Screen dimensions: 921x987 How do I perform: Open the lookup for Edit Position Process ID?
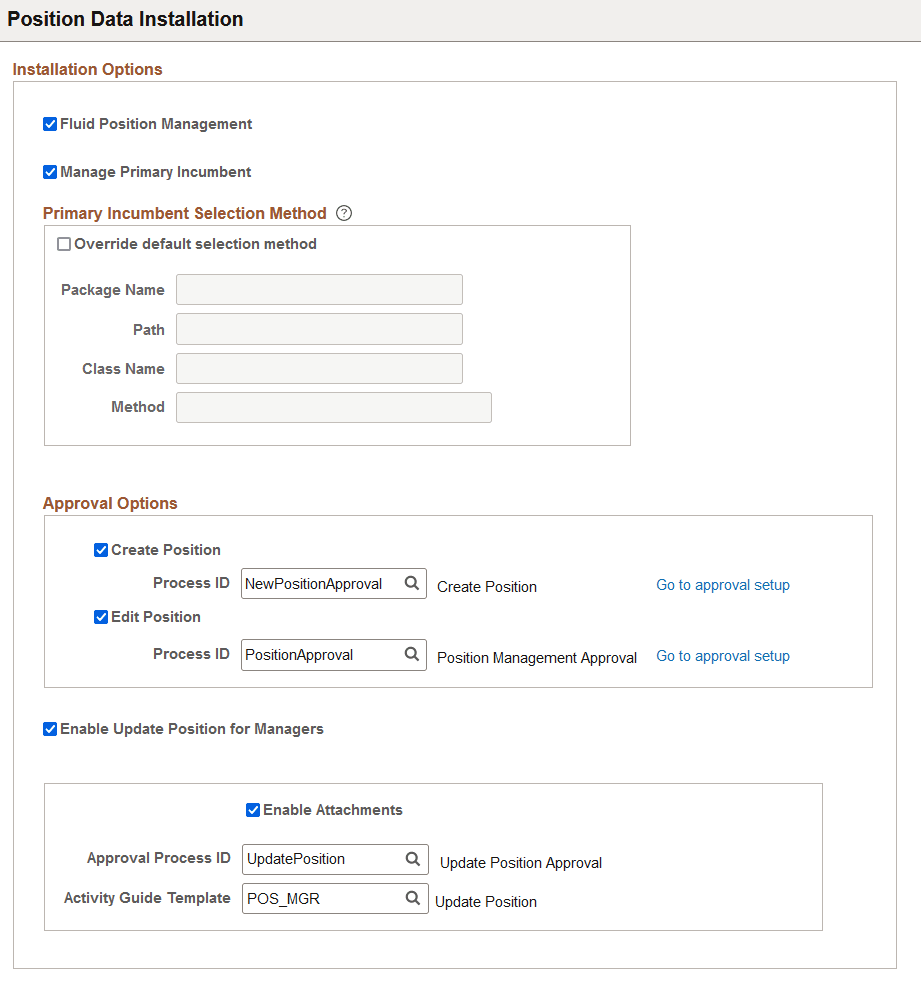tap(412, 654)
